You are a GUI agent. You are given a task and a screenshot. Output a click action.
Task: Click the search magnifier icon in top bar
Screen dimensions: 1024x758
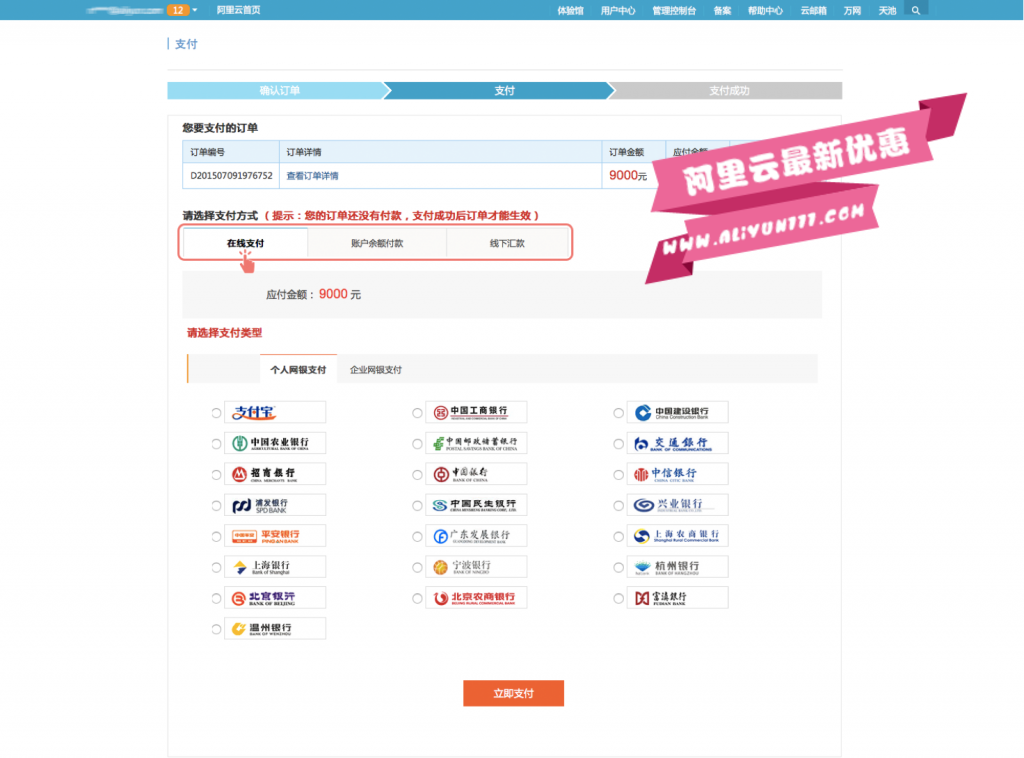[x=916, y=10]
